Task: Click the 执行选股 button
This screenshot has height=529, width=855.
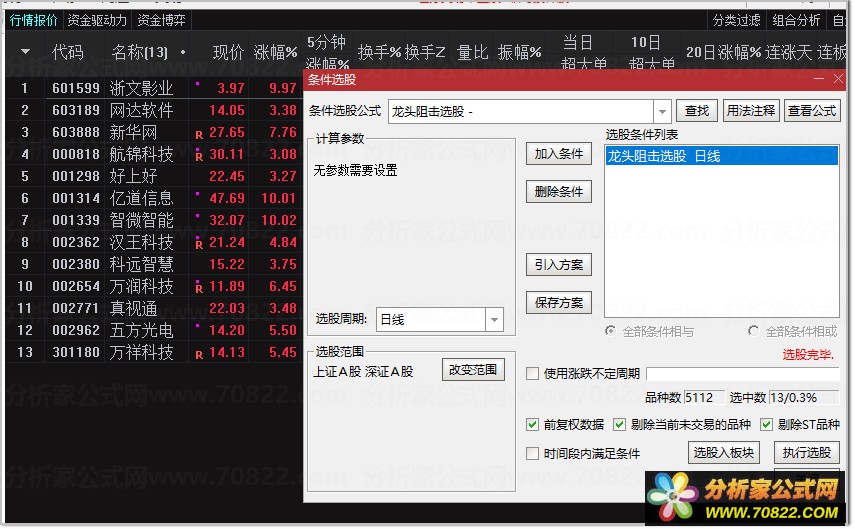Action: click(807, 453)
